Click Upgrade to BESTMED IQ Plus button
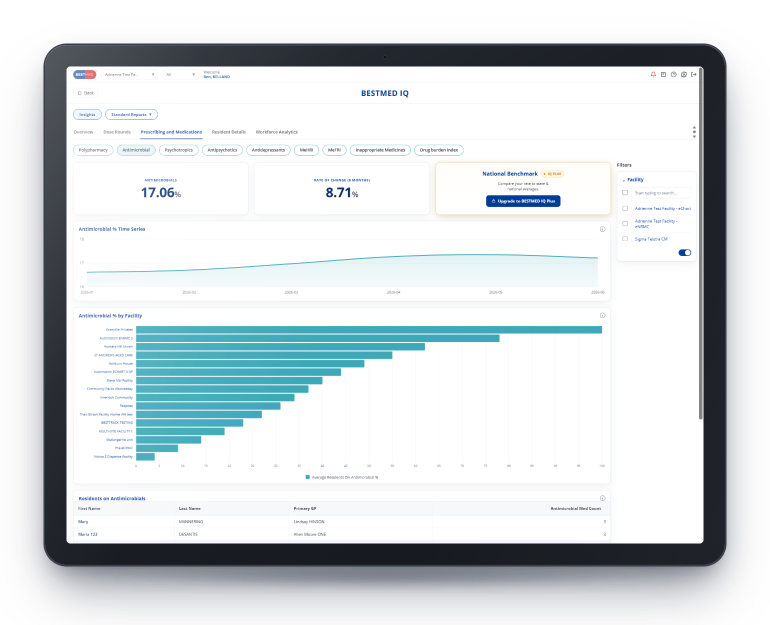The image size is (770, 625). 523,201
